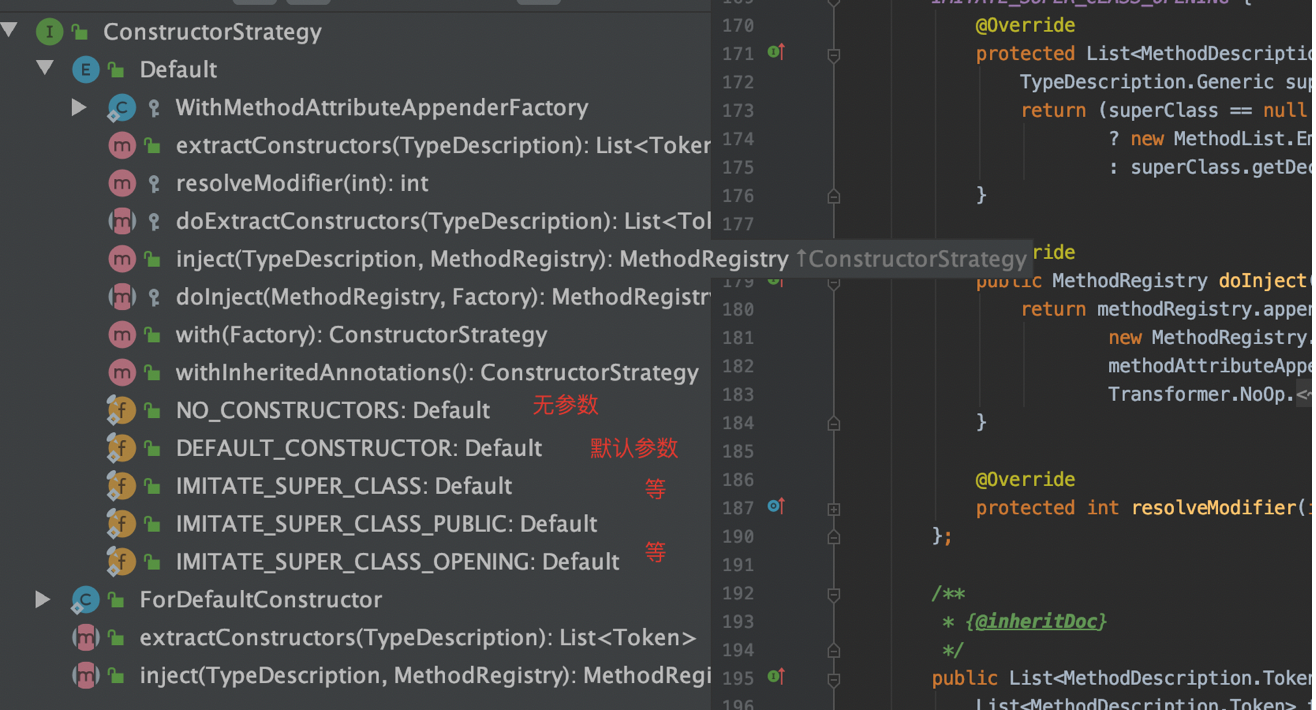Screen dimensions: 1316x710
Task: Click line number 190 in the gutter
Action: pos(738,537)
